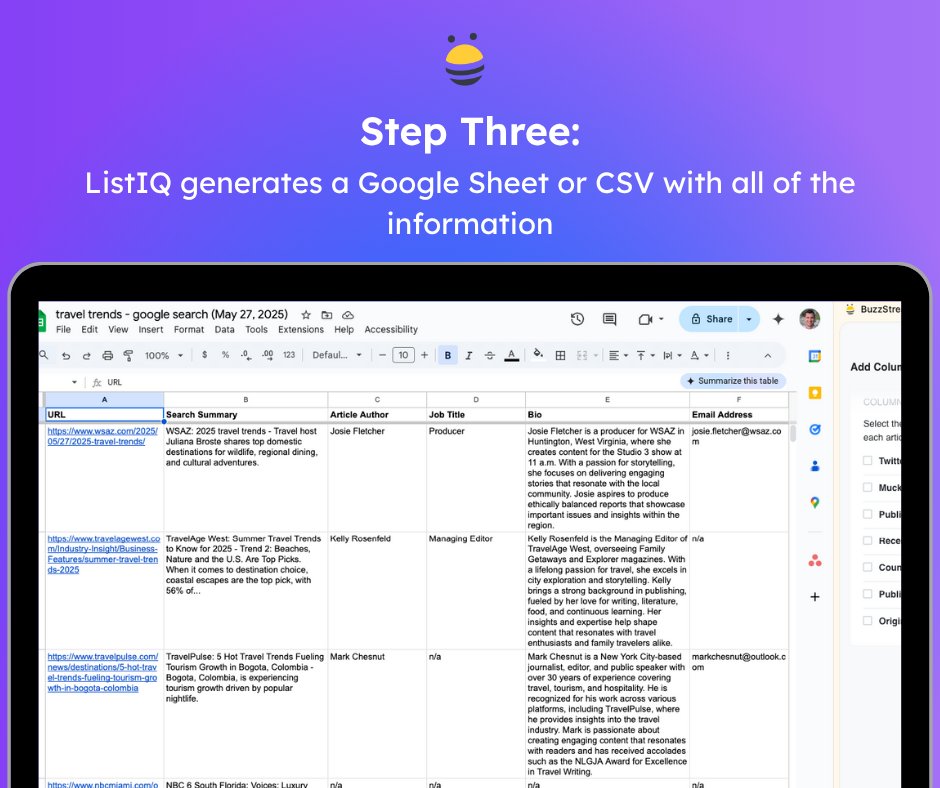Open Gemini sparkle icon near Share

coord(778,319)
